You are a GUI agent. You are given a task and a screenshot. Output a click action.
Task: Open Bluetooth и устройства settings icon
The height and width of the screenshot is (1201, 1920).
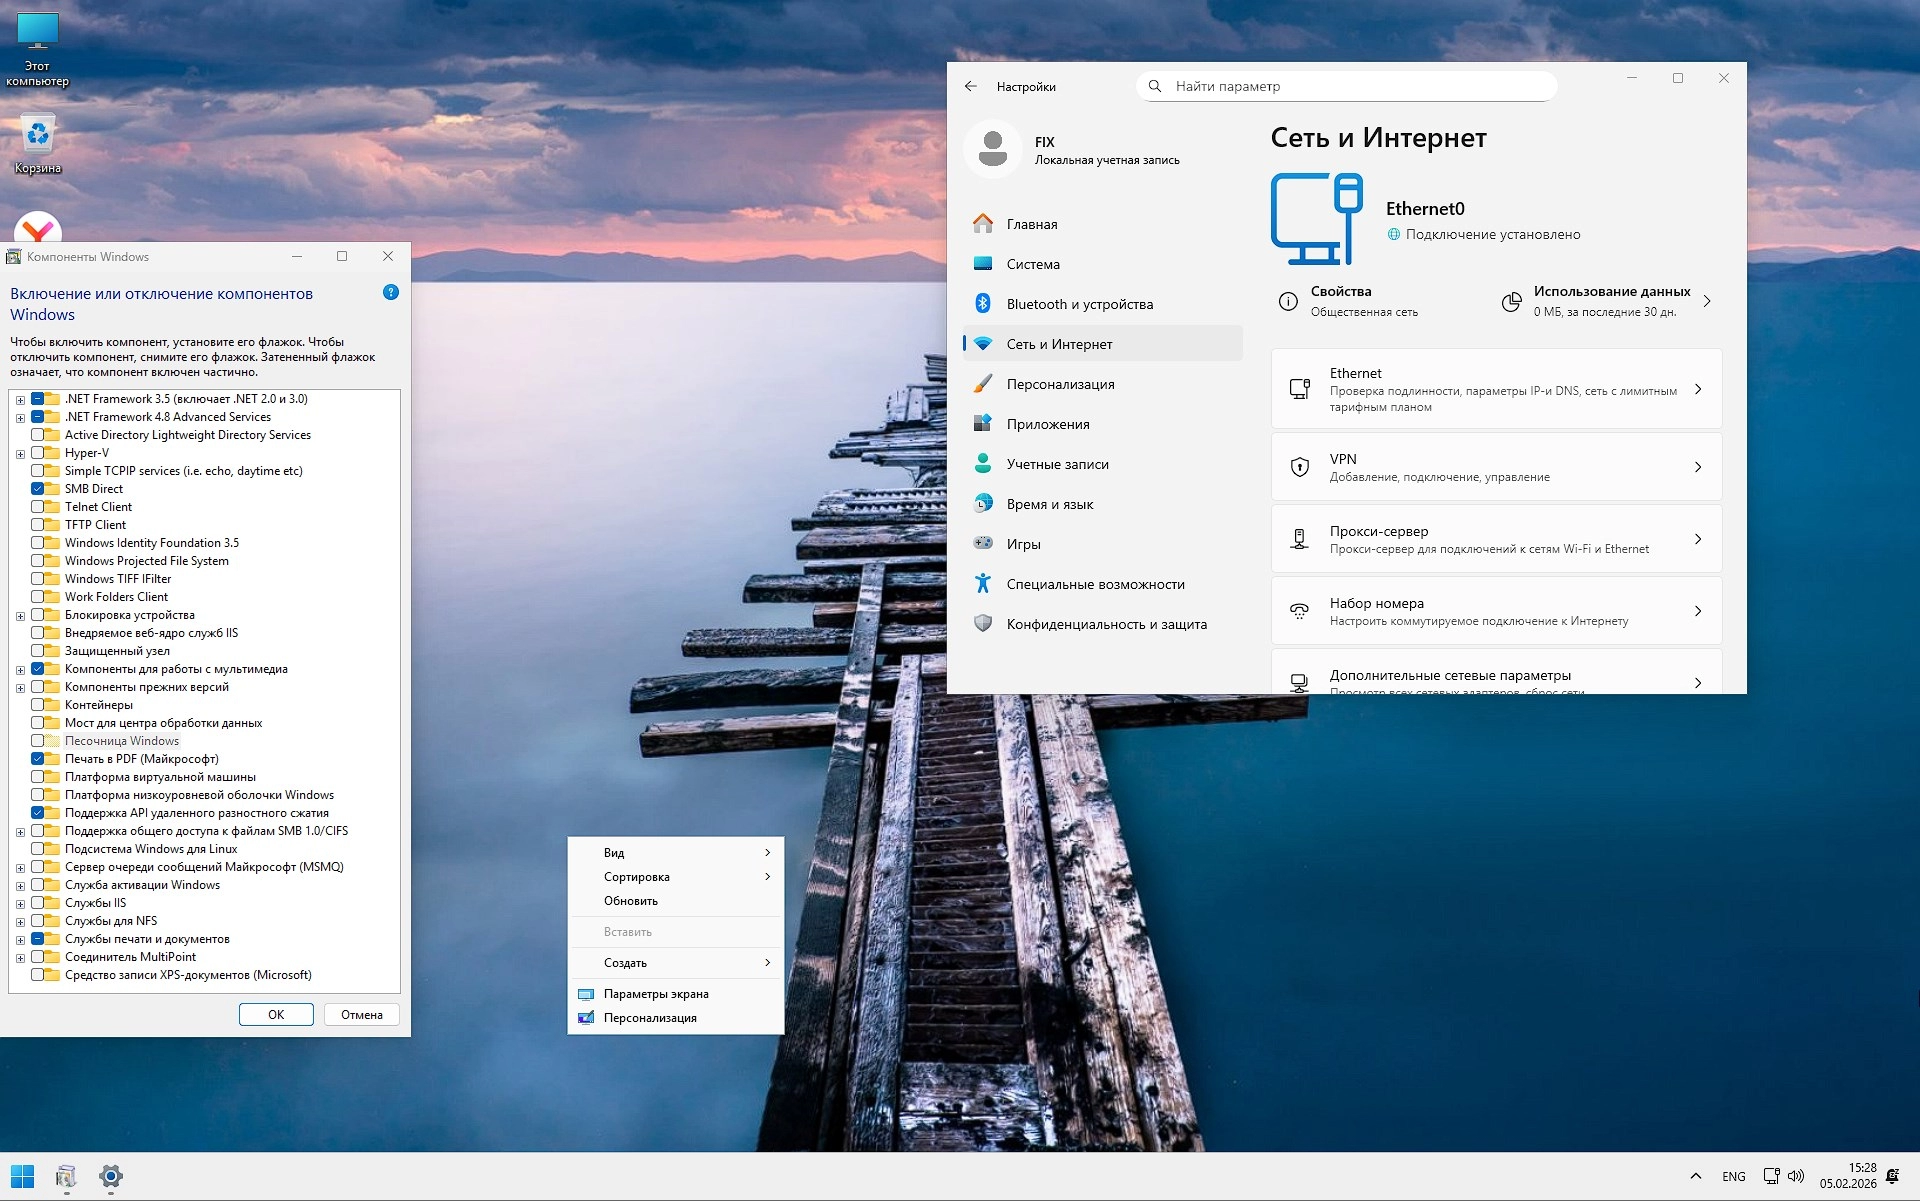983,304
